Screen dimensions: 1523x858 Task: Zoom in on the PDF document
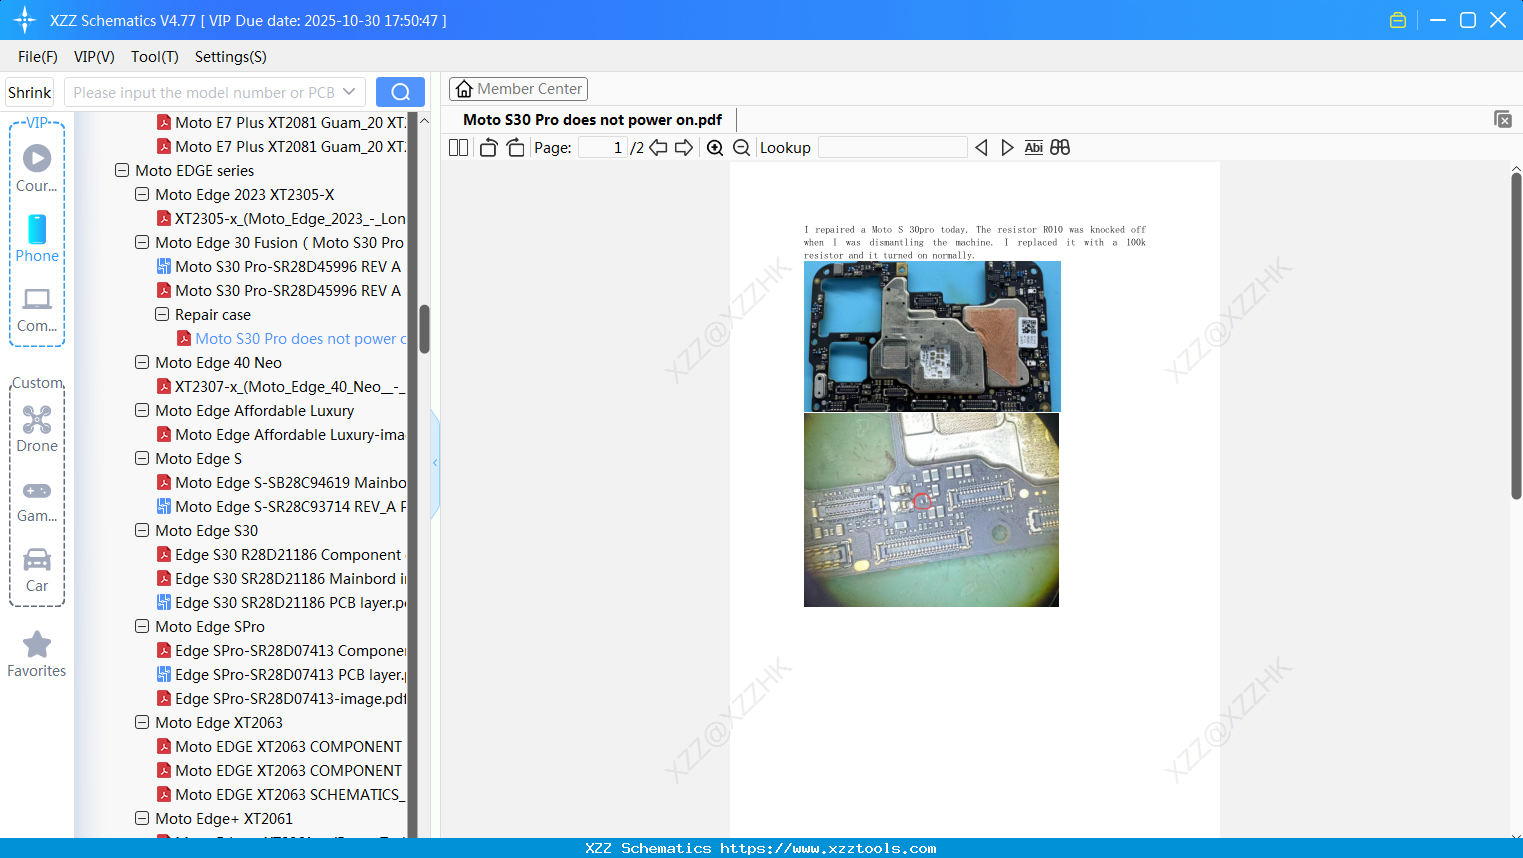click(715, 147)
